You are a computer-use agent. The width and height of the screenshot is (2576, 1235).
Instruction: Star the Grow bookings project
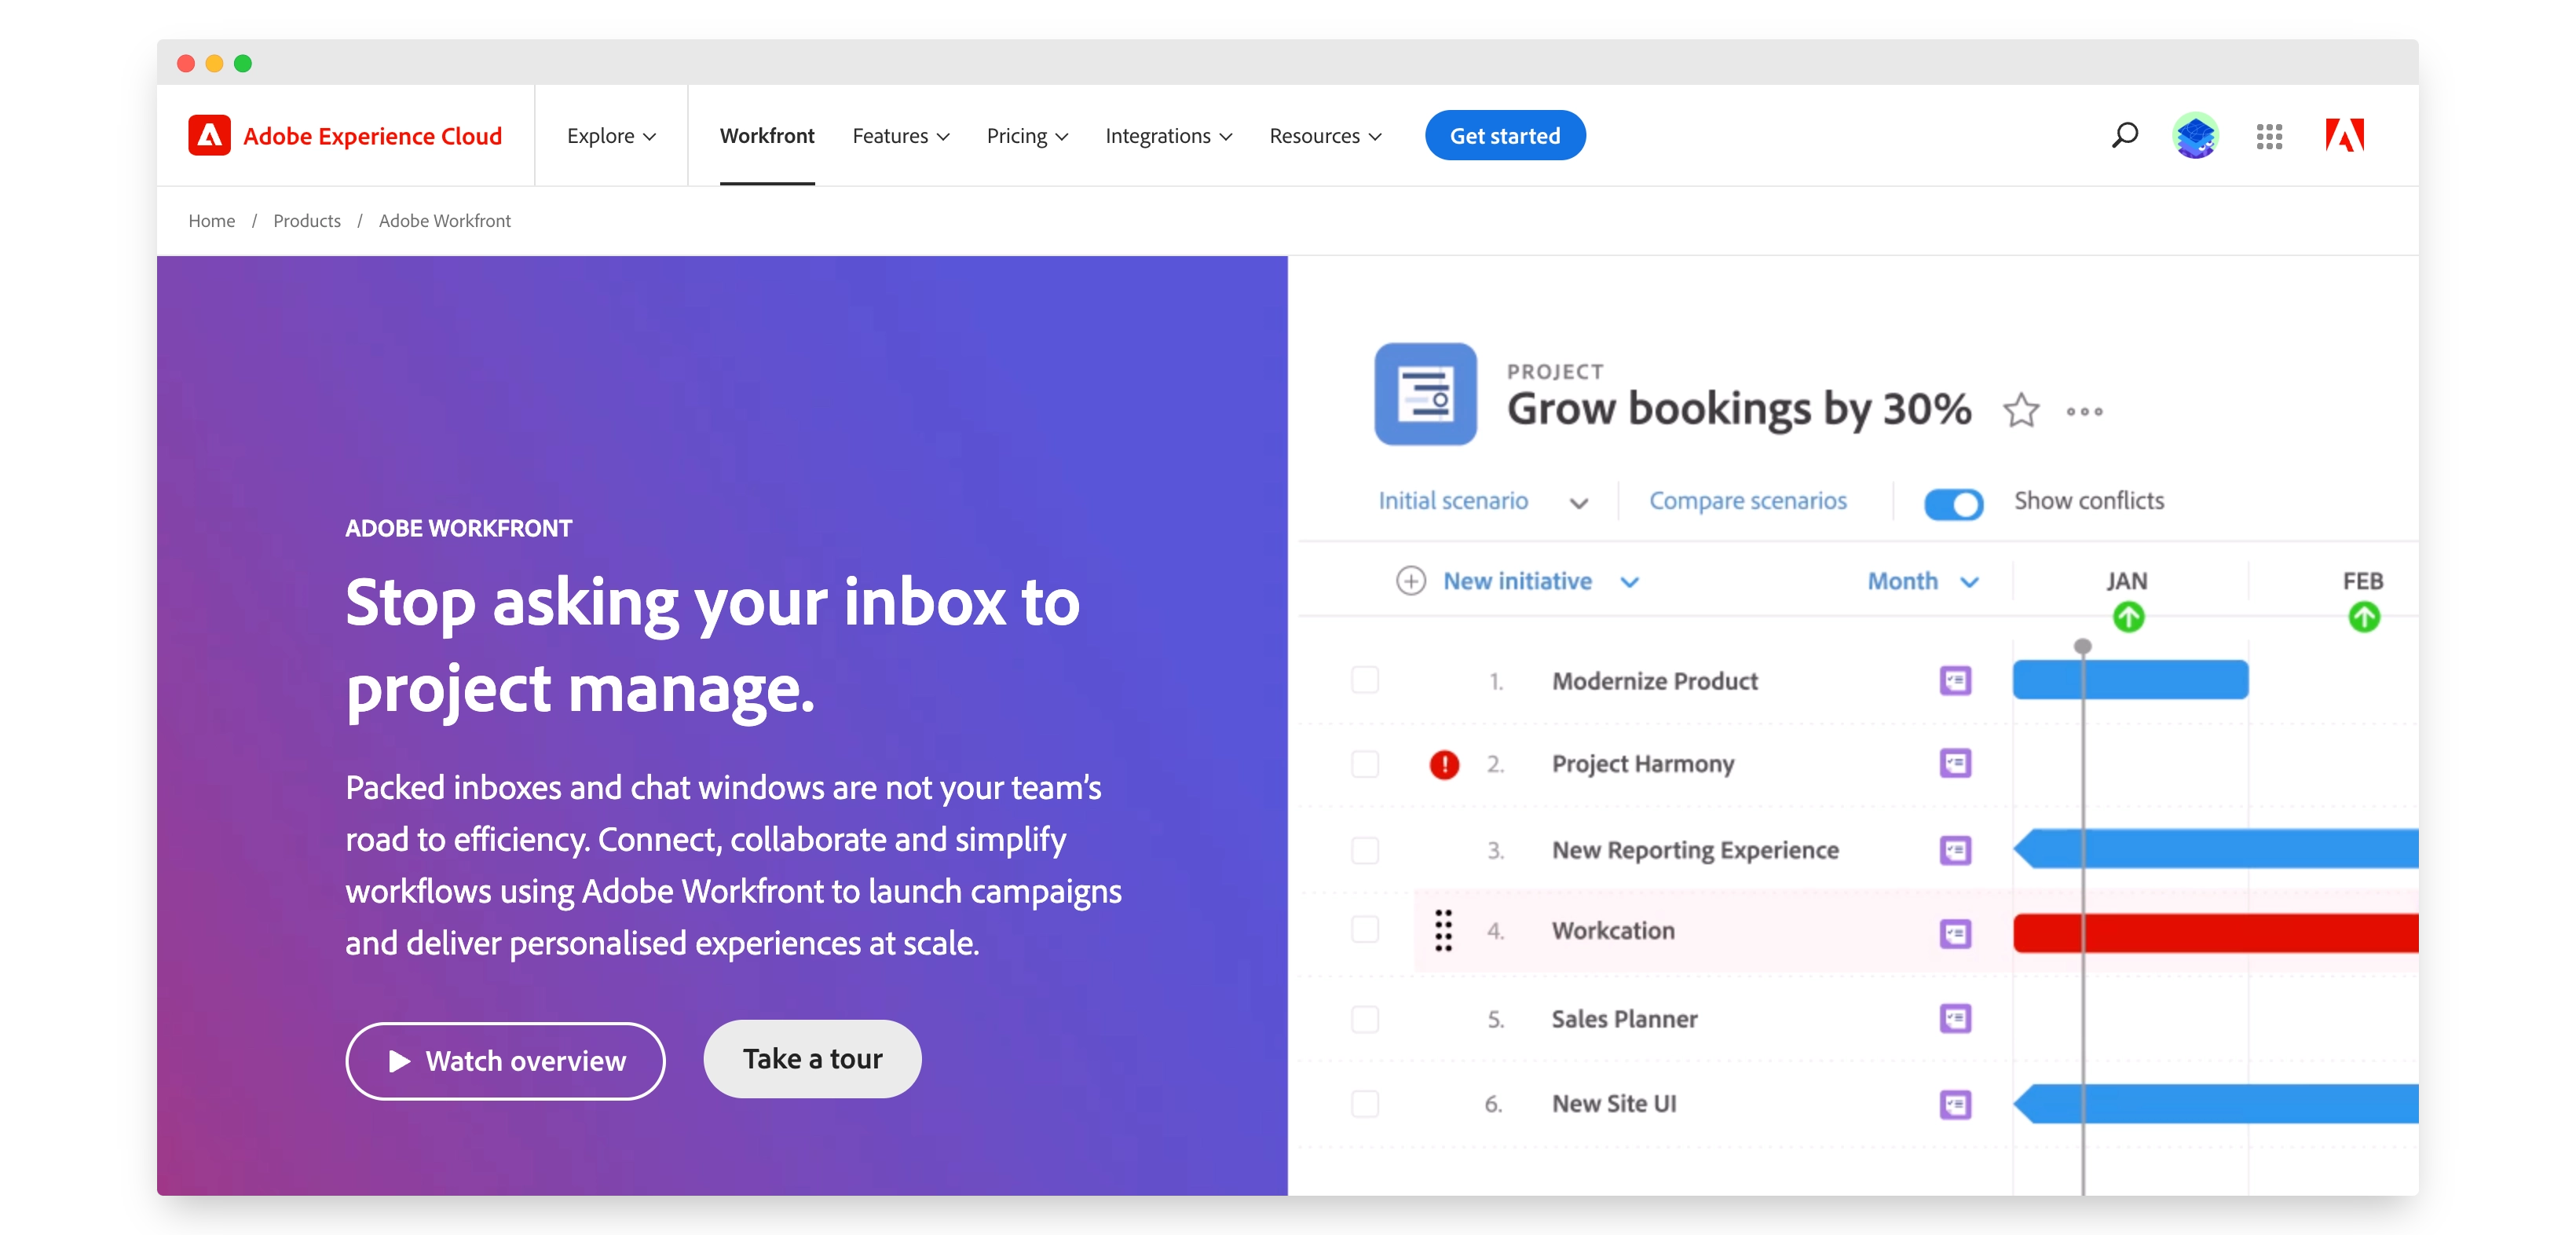click(x=2021, y=410)
